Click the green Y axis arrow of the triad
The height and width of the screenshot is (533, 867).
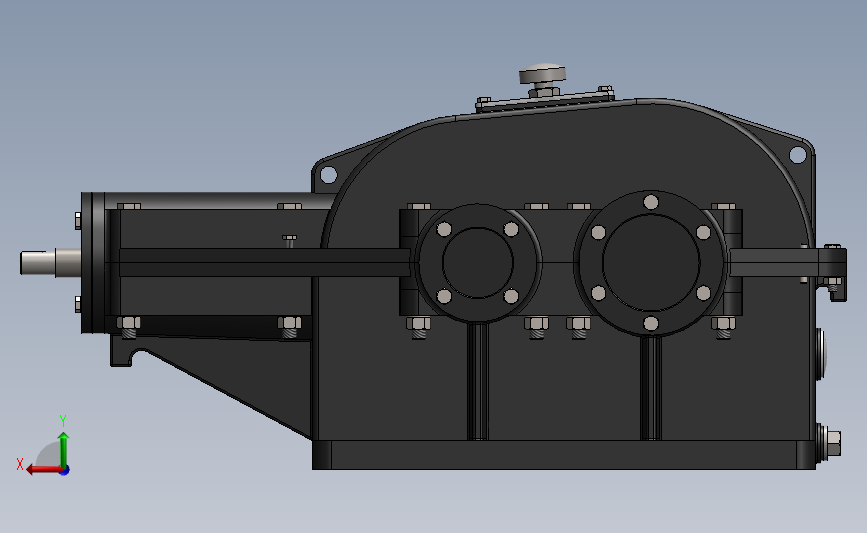(x=64, y=451)
